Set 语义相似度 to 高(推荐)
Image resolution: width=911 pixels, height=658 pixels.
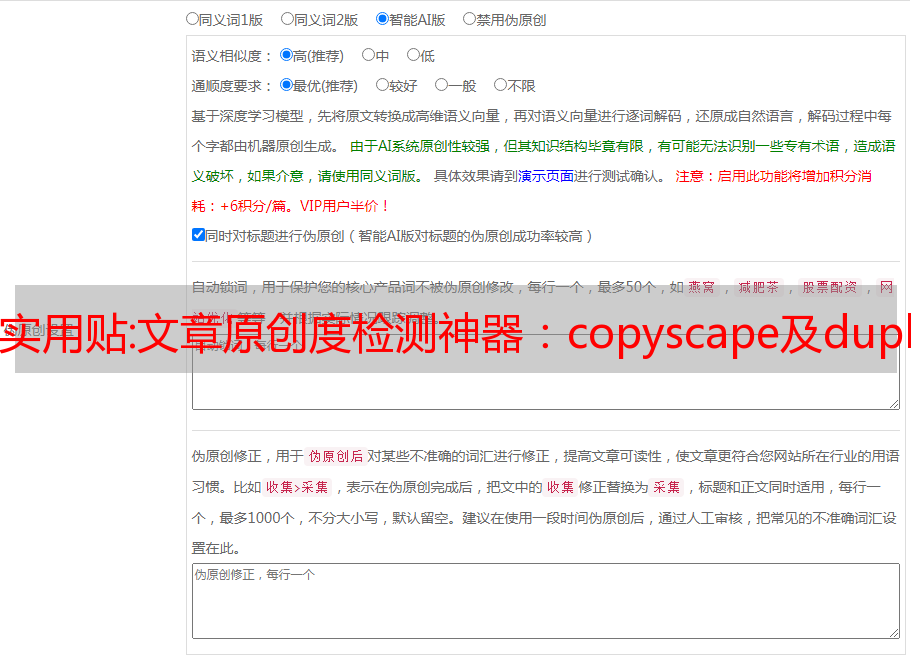tap(286, 55)
